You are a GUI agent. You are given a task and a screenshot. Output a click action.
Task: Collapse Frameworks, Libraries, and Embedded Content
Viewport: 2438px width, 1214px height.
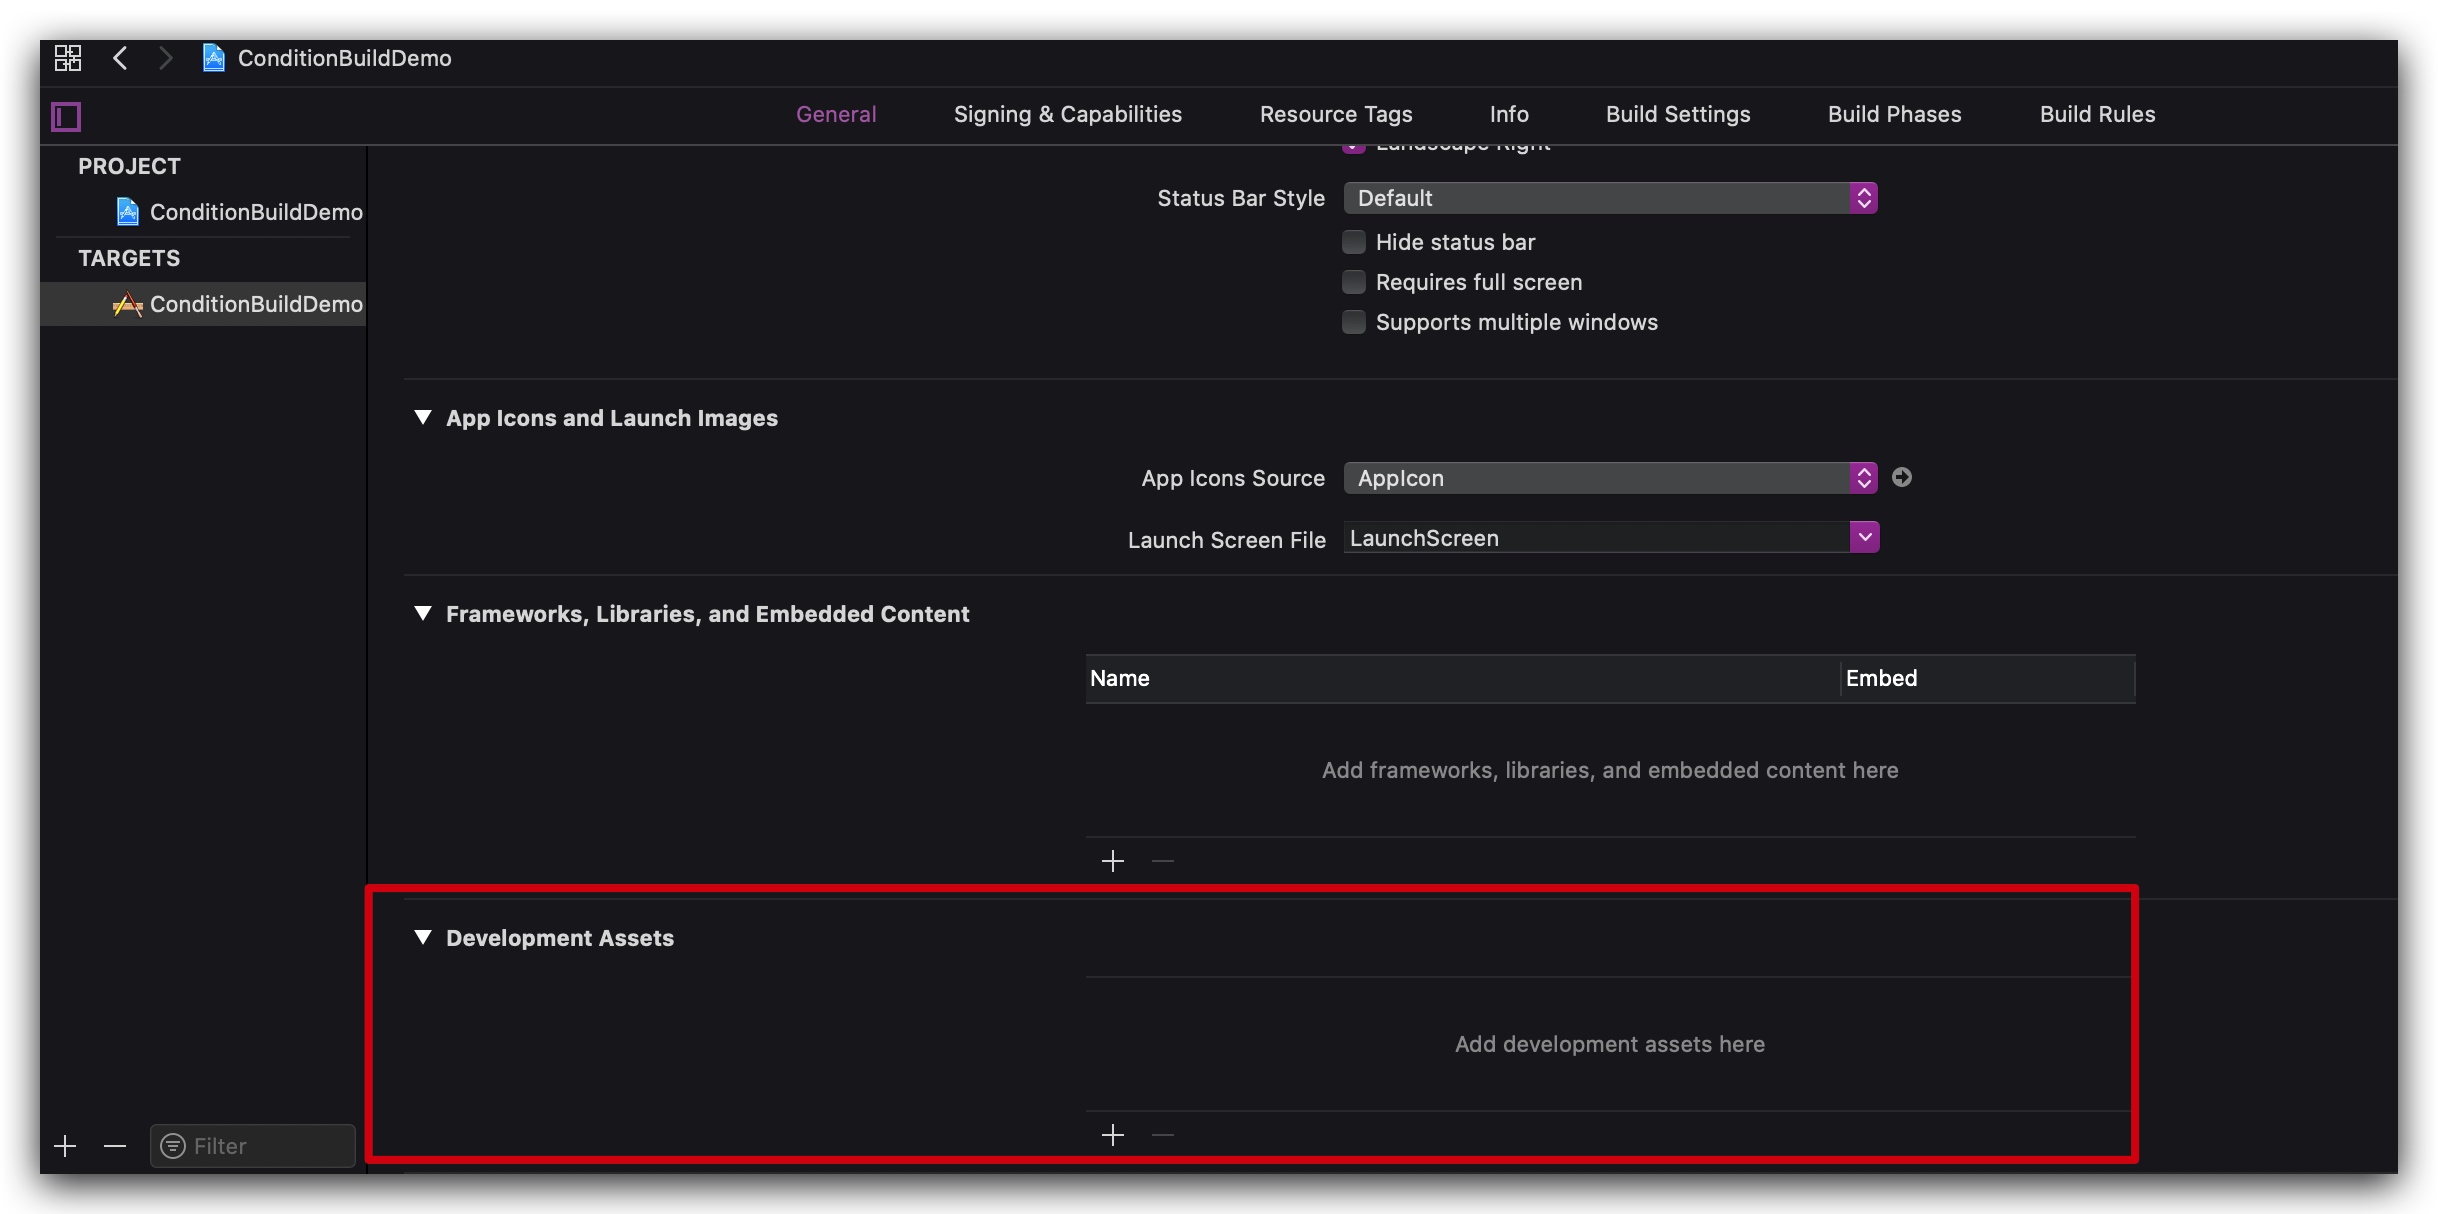click(x=423, y=613)
